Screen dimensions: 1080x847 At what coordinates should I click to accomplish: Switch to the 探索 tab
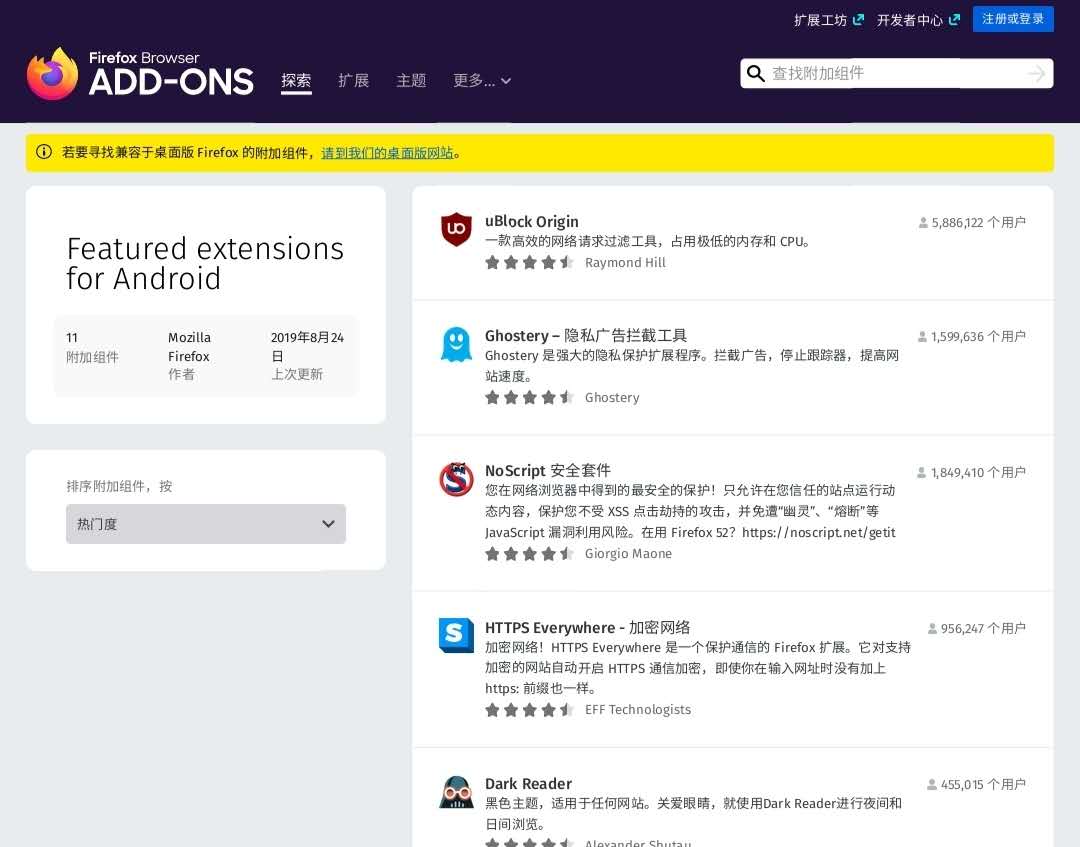[x=296, y=81]
